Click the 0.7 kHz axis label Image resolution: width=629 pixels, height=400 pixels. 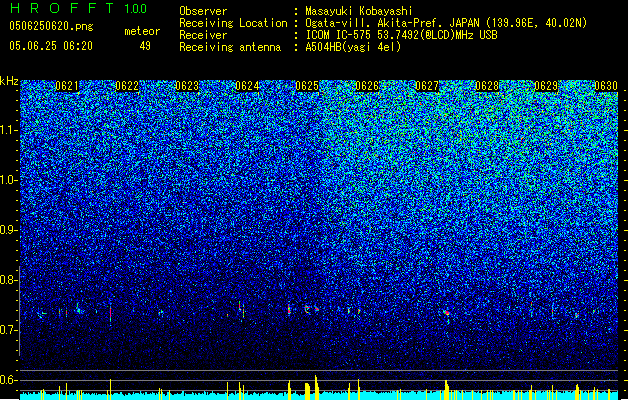(9, 330)
